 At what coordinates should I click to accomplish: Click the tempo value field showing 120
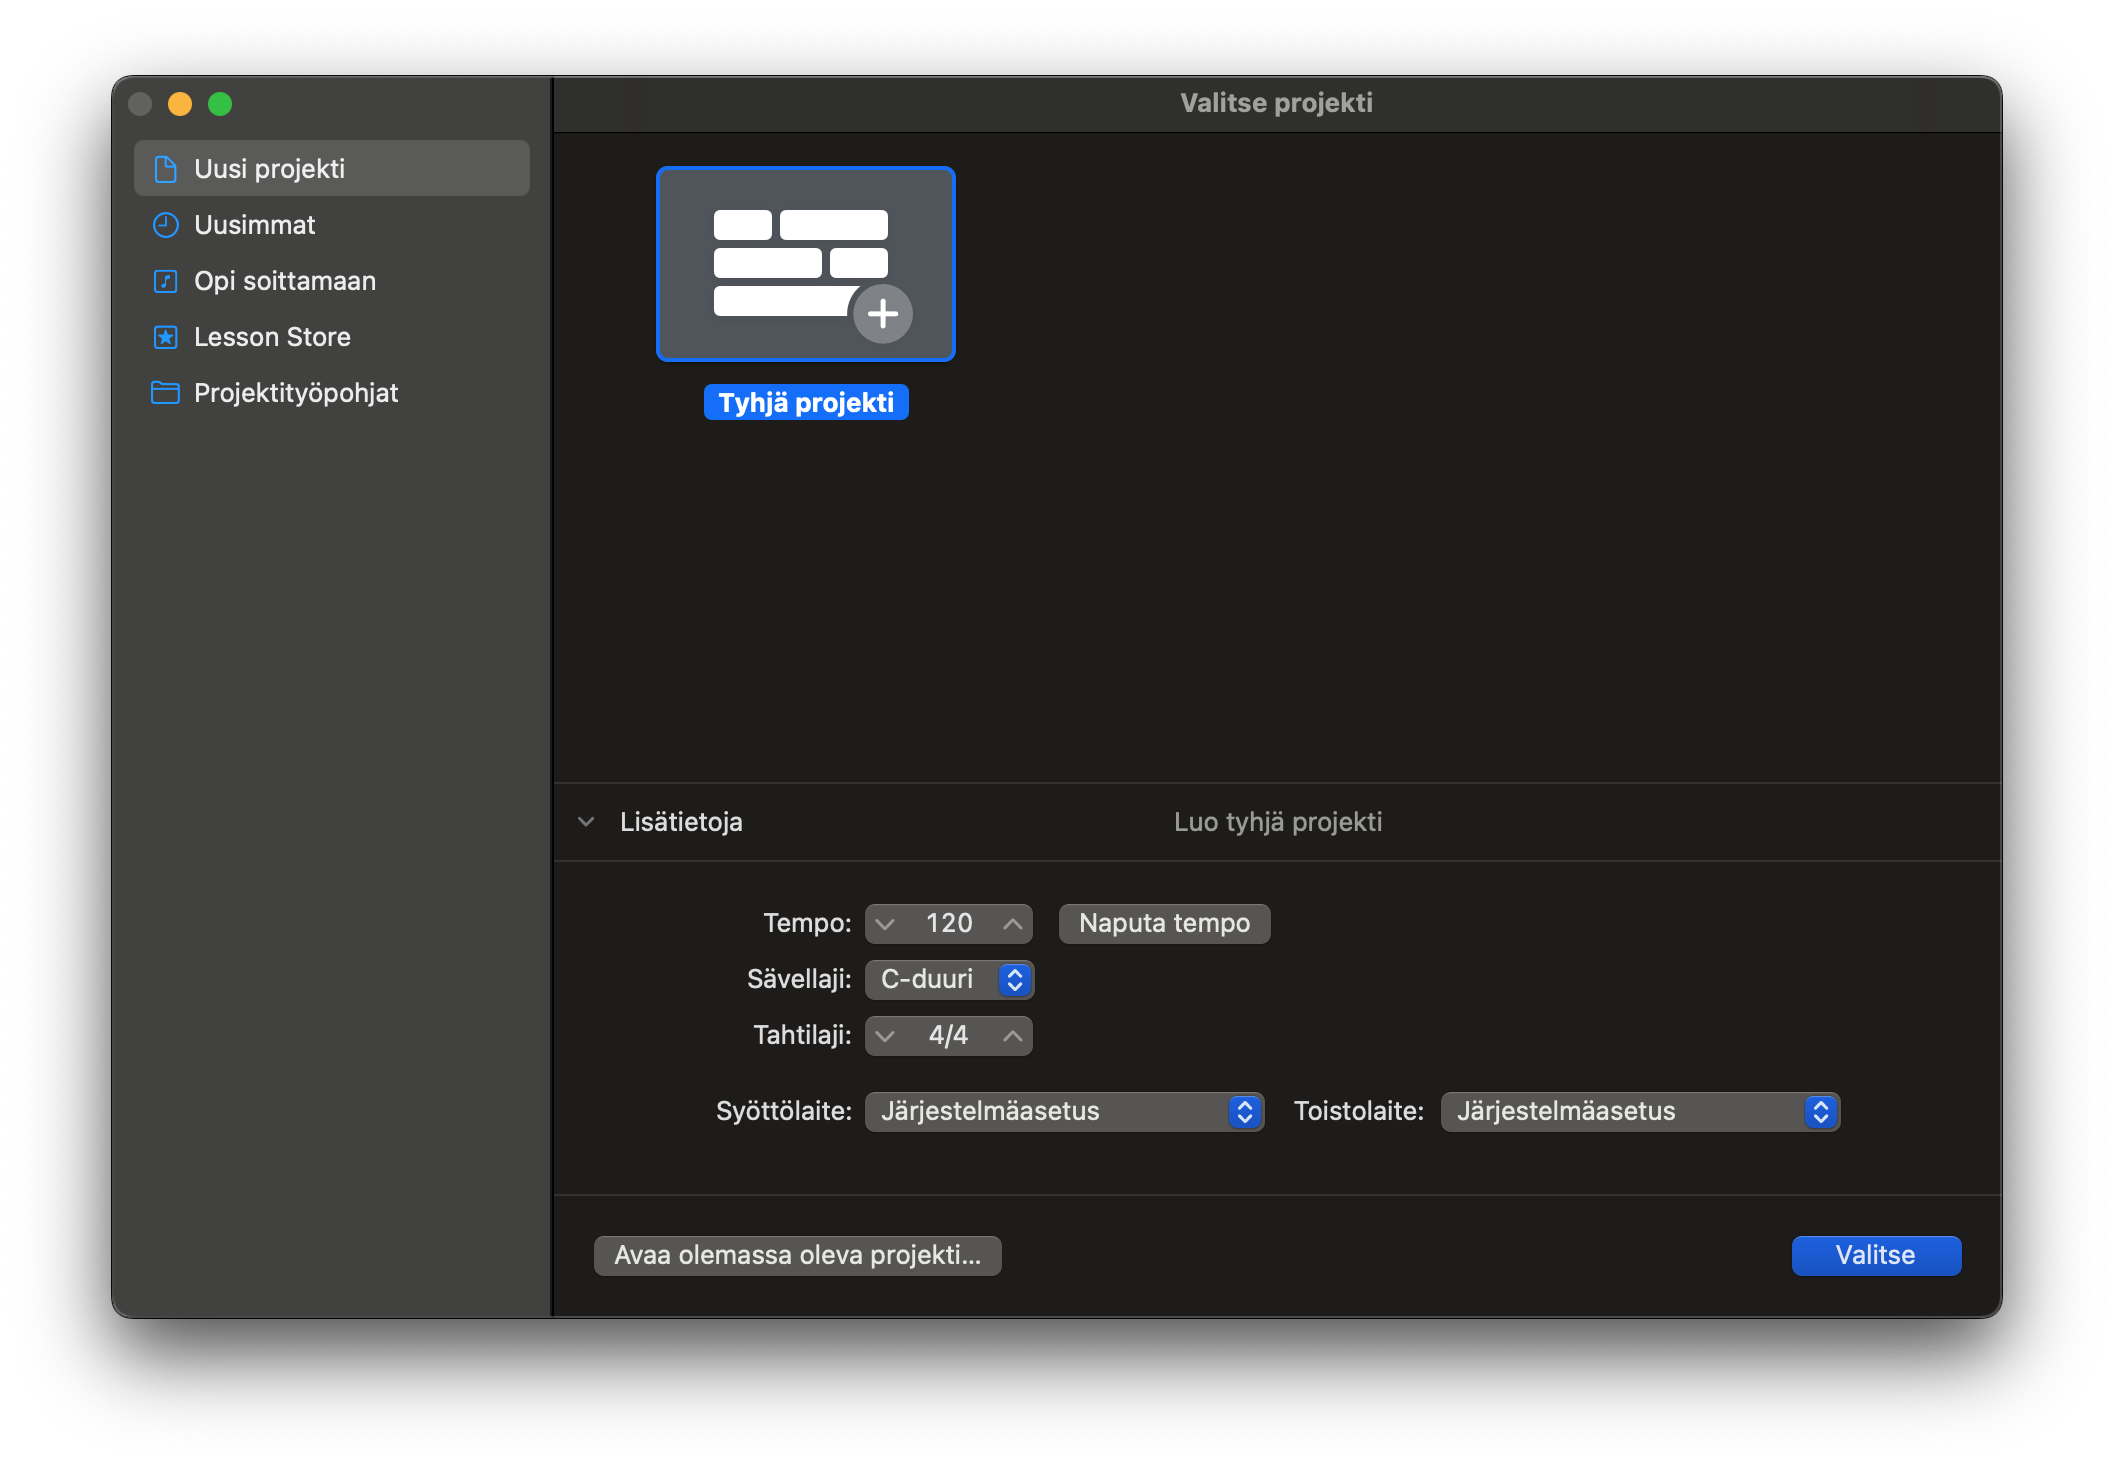pos(948,923)
